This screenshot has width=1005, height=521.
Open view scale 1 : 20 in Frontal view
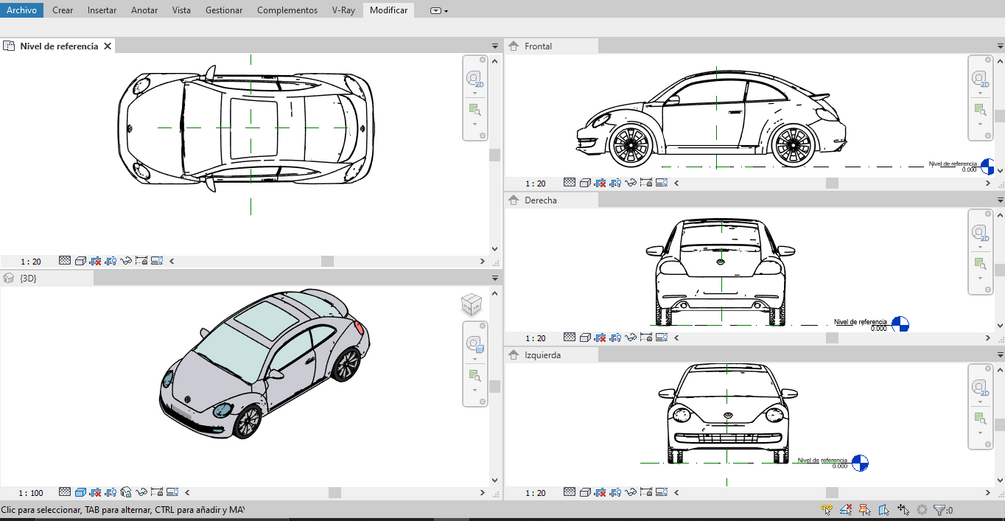click(535, 183)
